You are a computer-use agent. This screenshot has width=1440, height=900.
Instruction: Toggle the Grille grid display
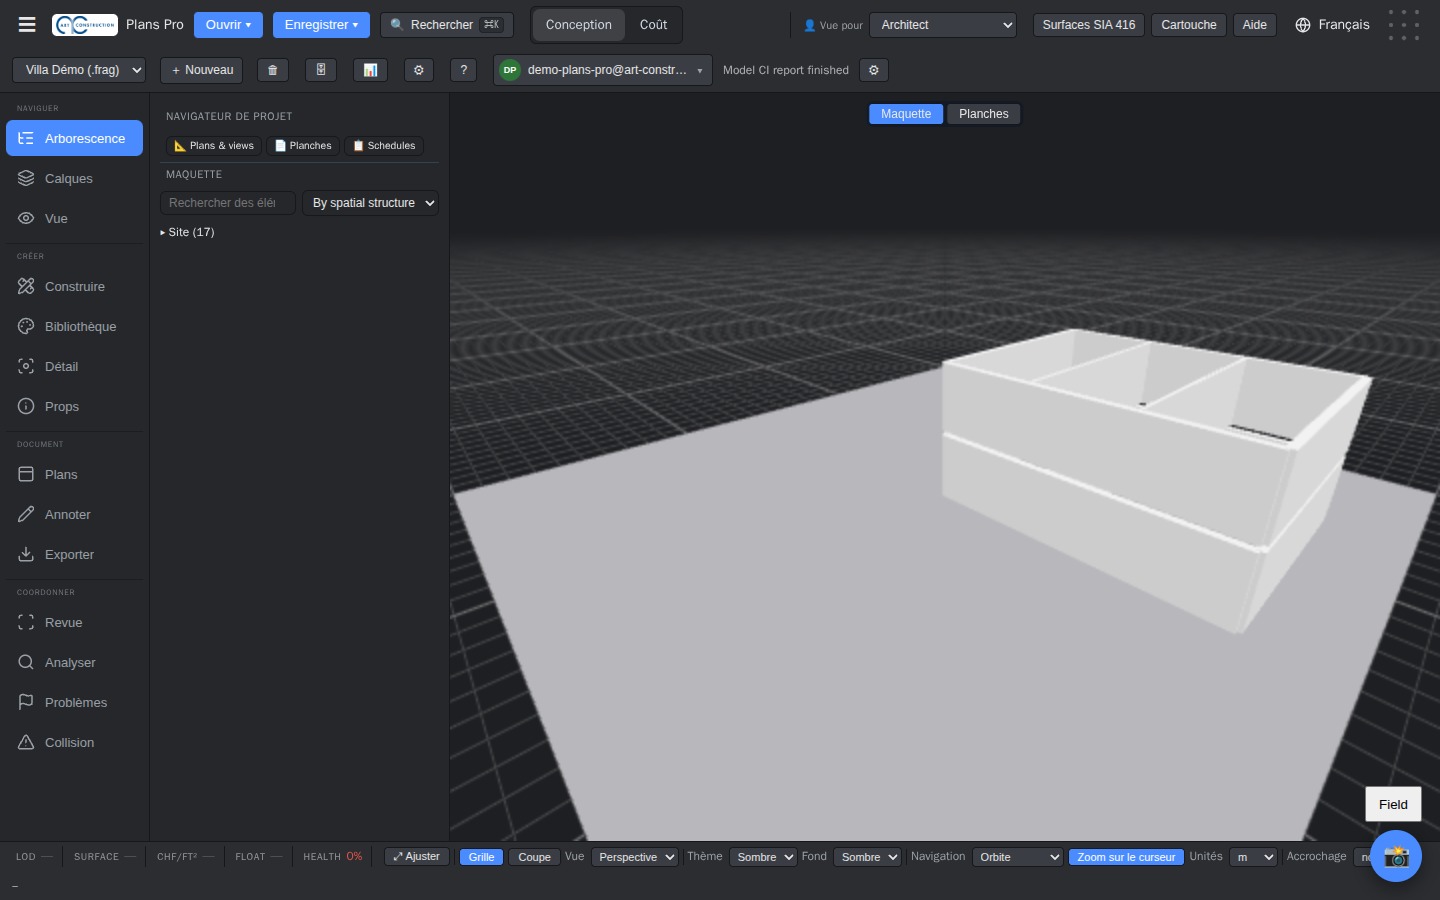(x=481, y=857)
